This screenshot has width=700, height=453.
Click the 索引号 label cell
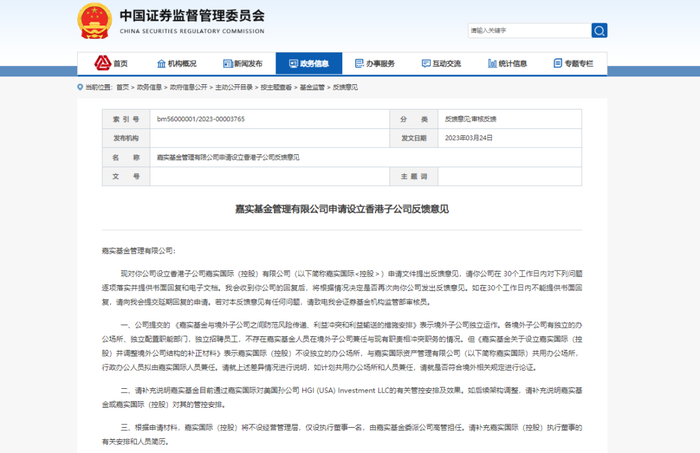coord(126,119)
